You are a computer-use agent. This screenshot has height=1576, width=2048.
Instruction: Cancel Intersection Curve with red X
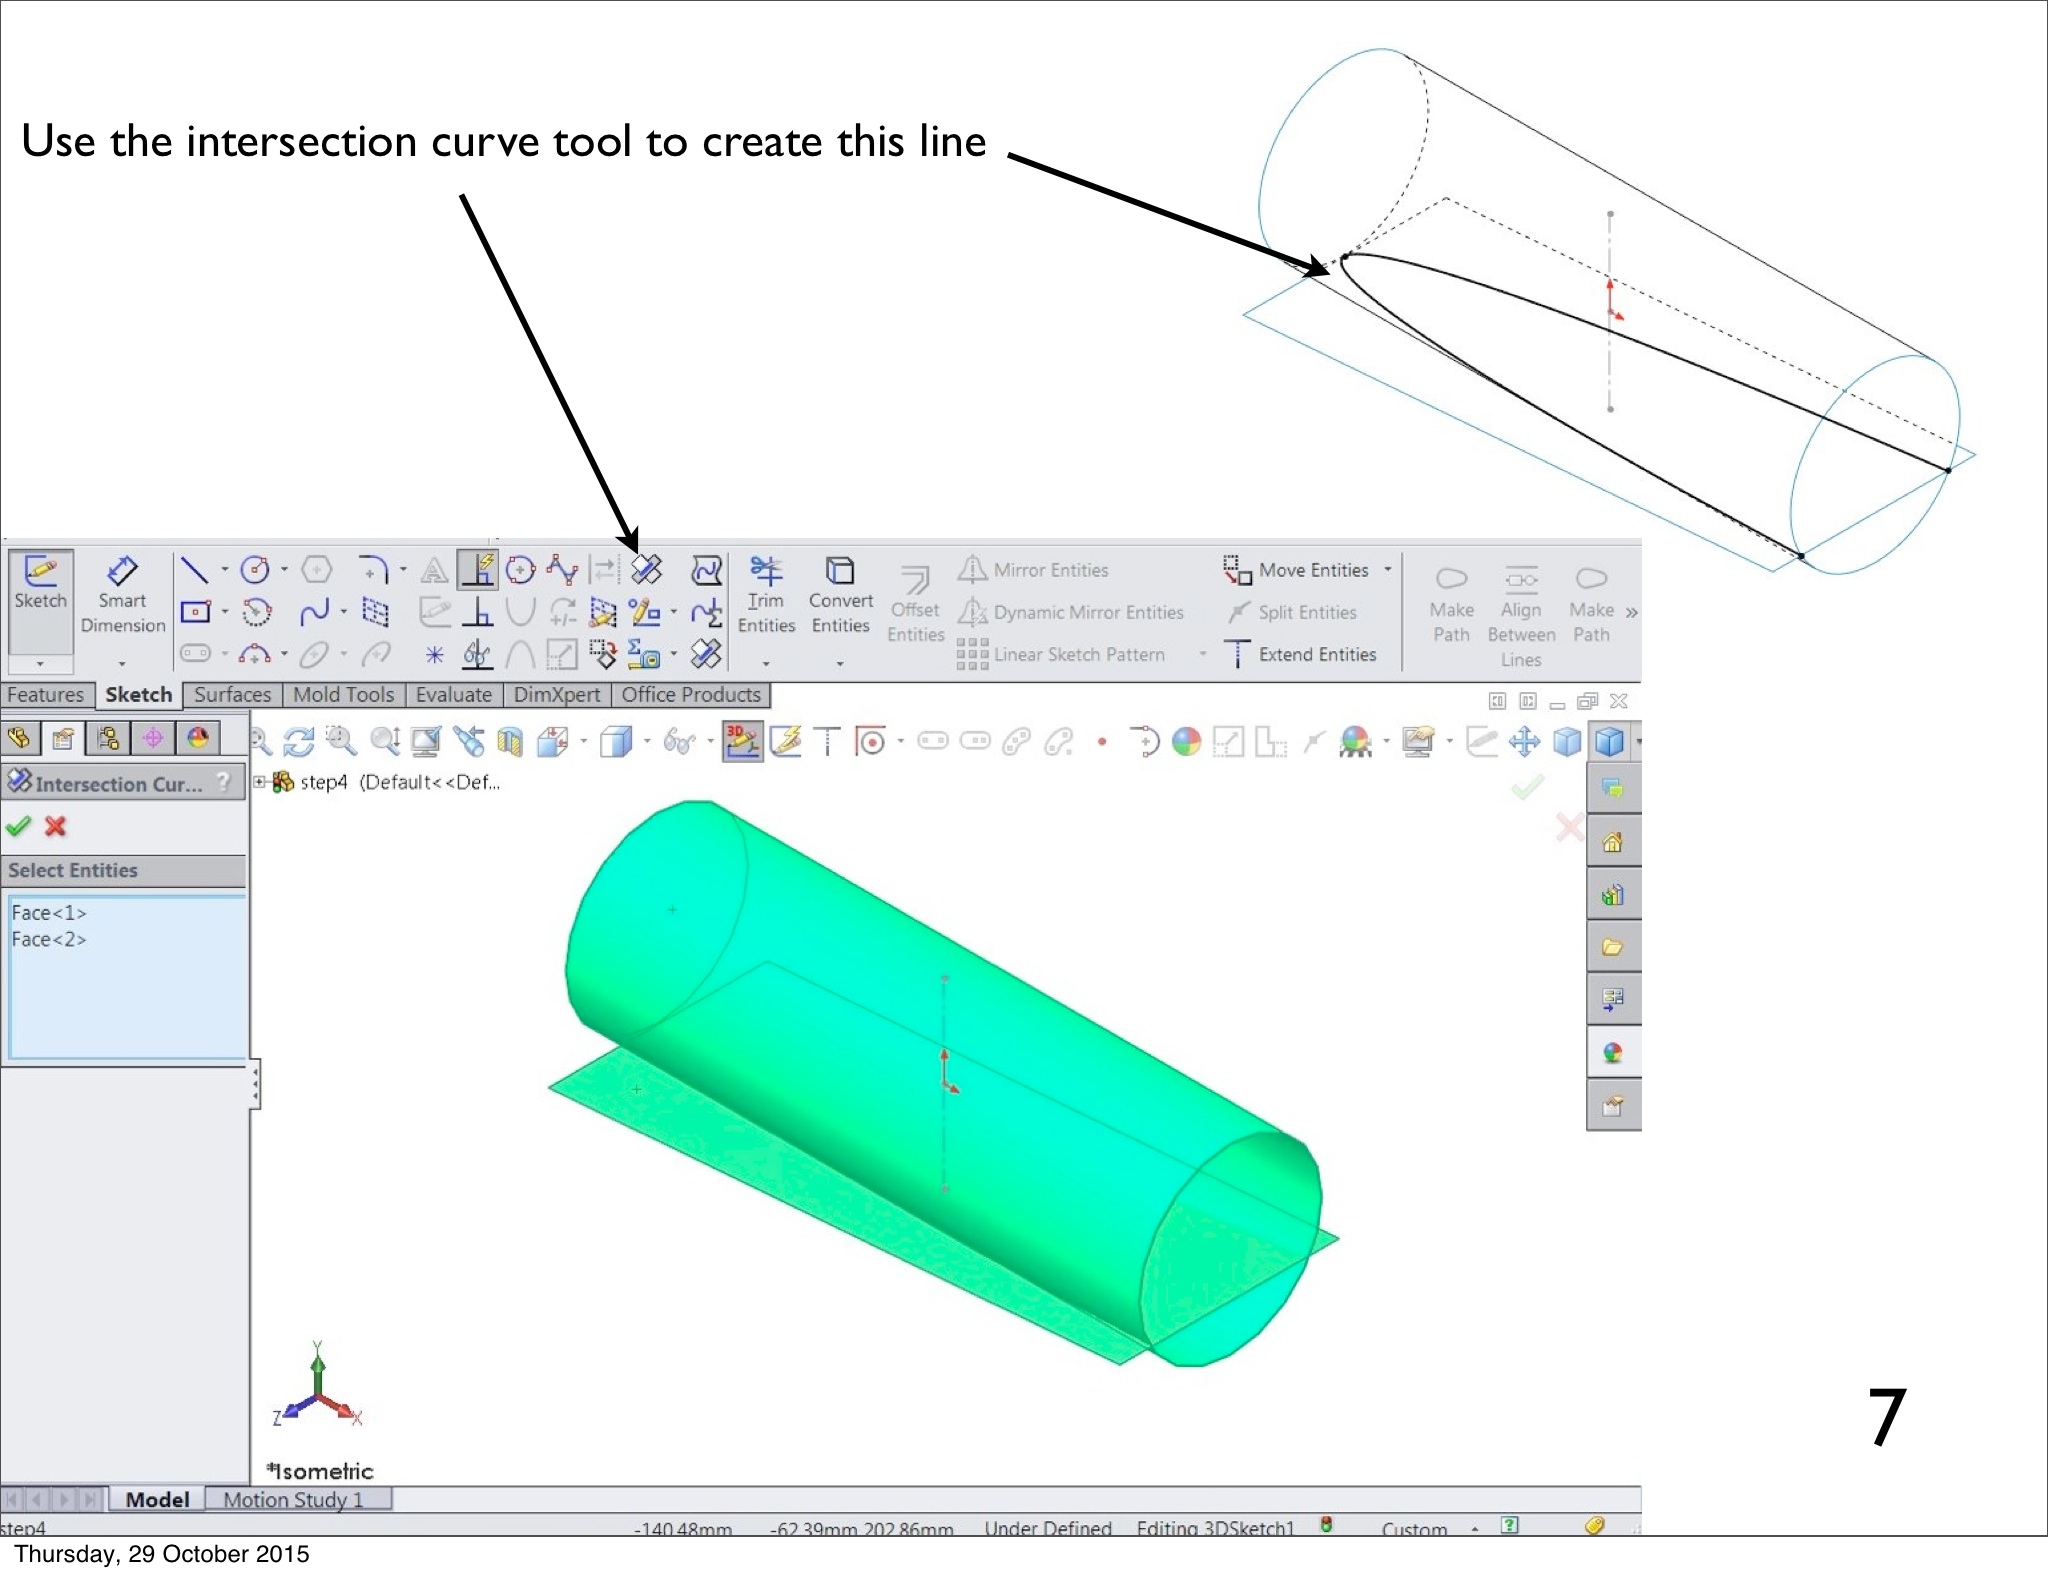tap(56, 826)
